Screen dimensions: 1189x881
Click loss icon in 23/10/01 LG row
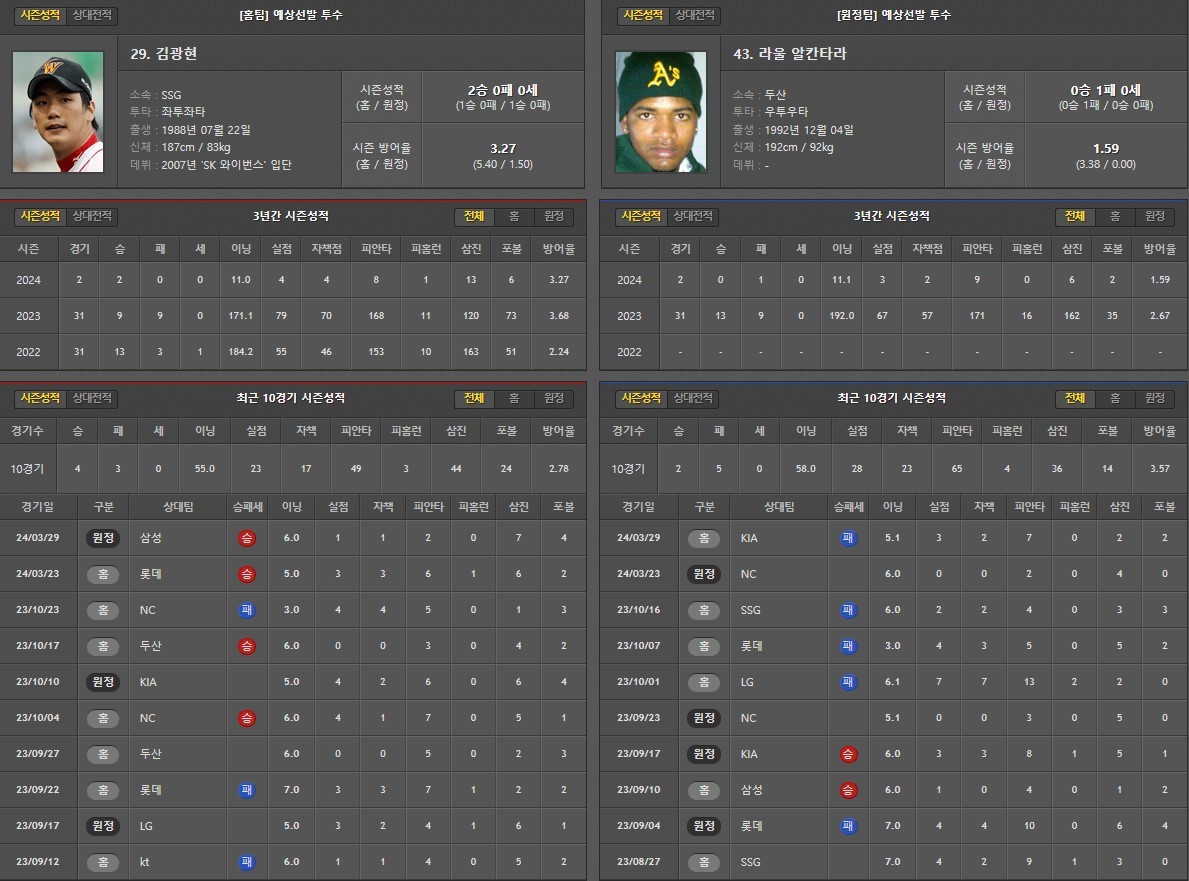click(x=848, y=682)
